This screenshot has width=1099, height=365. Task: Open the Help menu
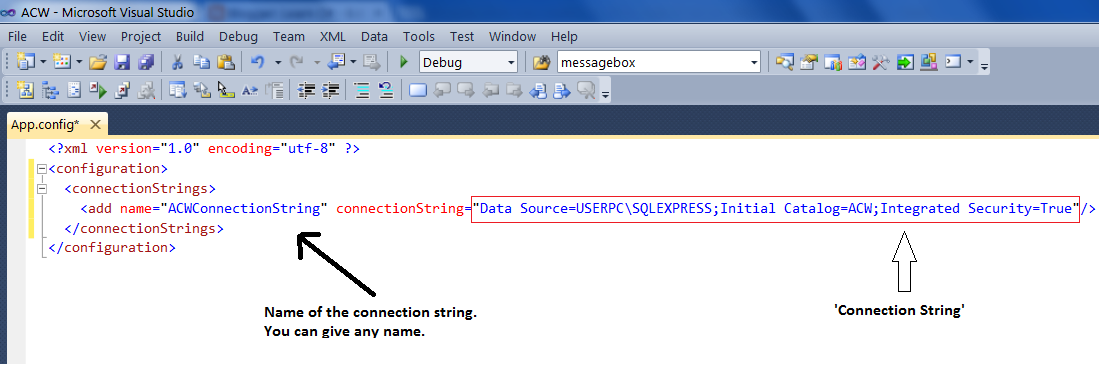564,36
